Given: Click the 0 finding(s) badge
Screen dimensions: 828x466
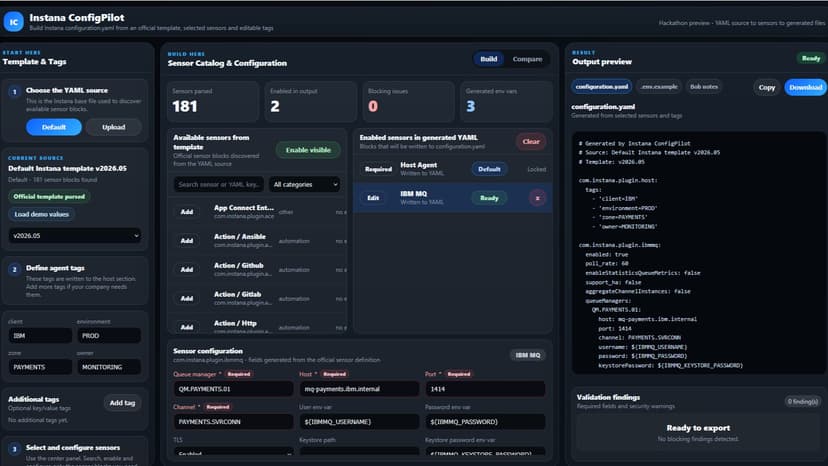Looking at the screenshot, I should [x=803, y=402].
